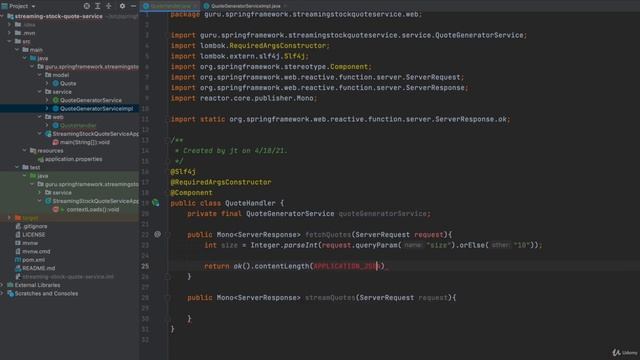
Task: Click Spring Boot icon of main StreamingStockQuoteServiceApp
Action: pyautogui.click(x=48, y=134)
